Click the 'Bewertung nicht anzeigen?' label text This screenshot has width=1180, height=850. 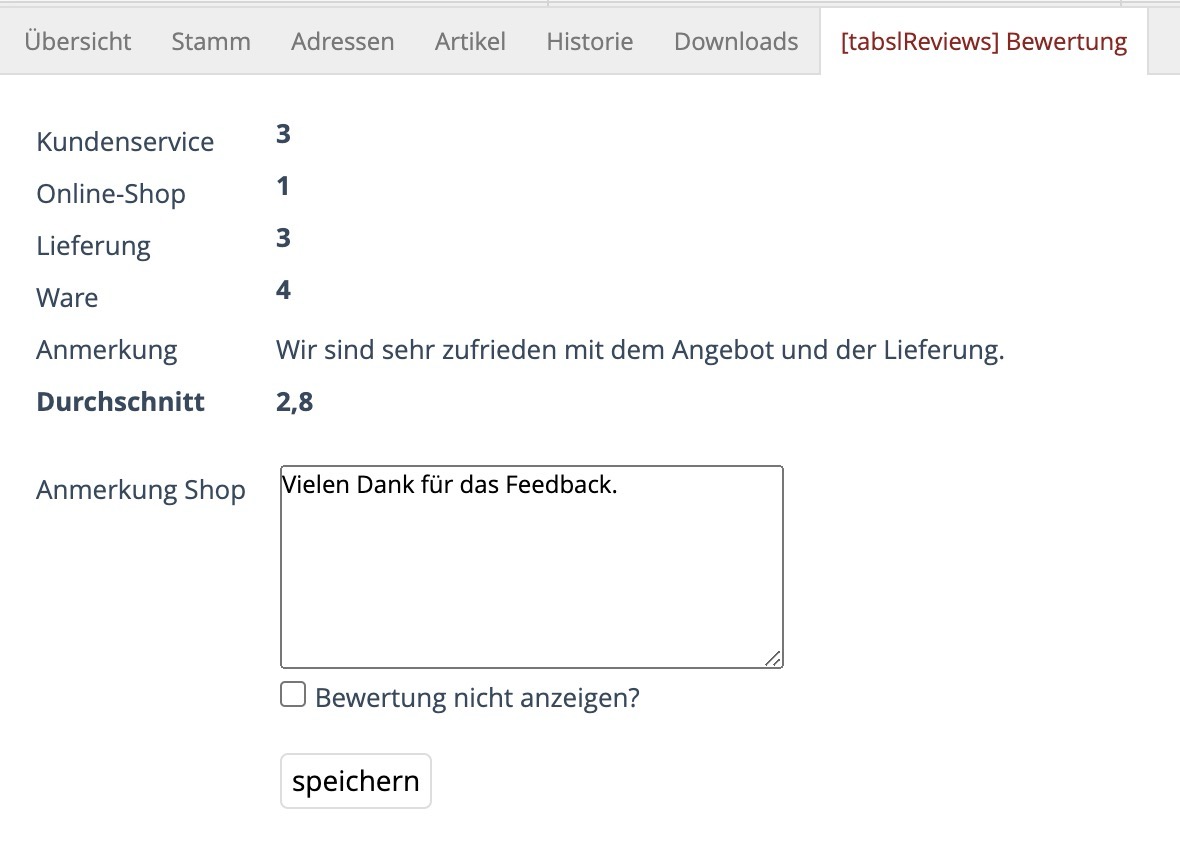(477, 697)
